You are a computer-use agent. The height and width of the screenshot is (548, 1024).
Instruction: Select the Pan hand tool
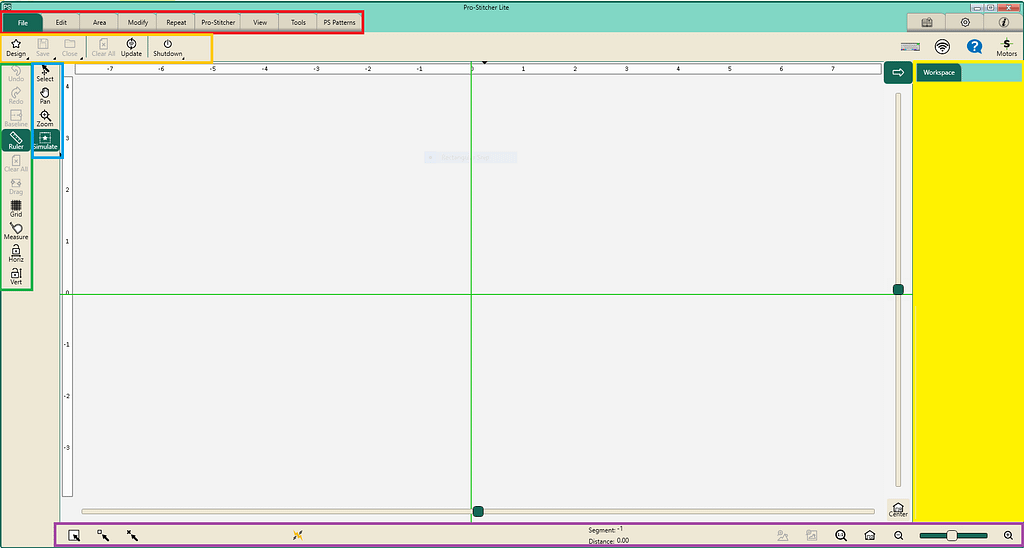[x=45, y=94]
